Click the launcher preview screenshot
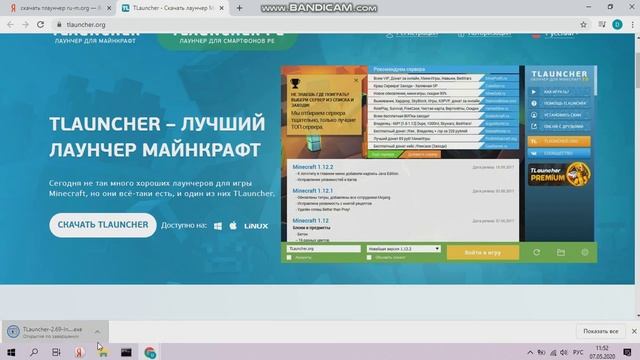 click(x=439, y=164)
